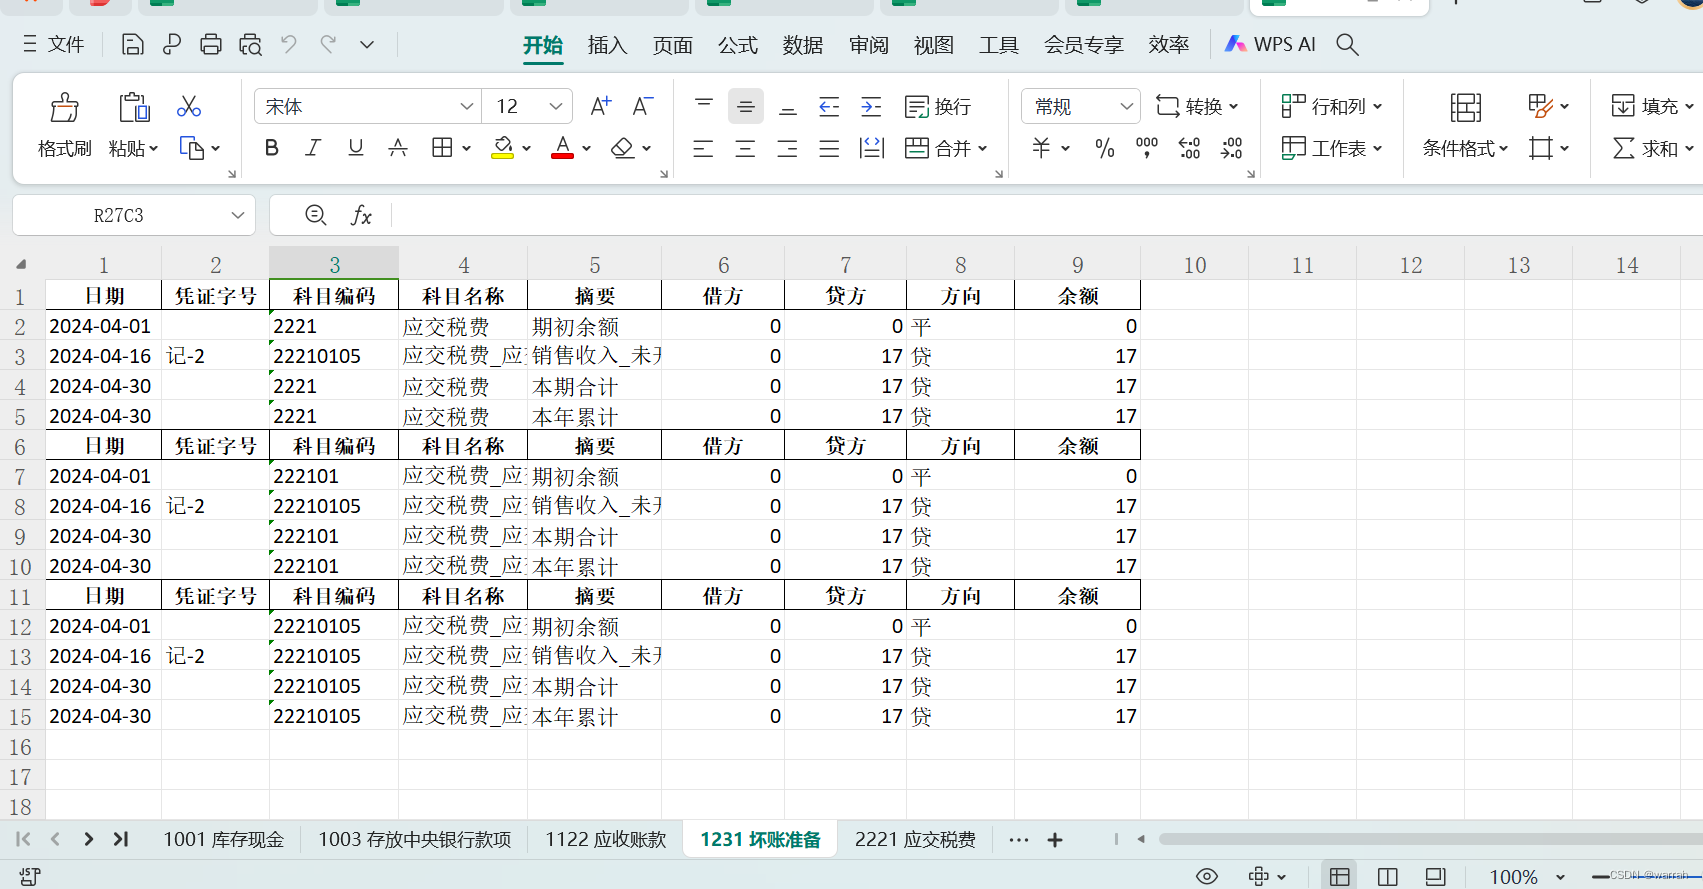This screenshot has width=1703, height=889.
Task: Toggle eye protection mode icon in status bar
Action: pos(1207,876)
